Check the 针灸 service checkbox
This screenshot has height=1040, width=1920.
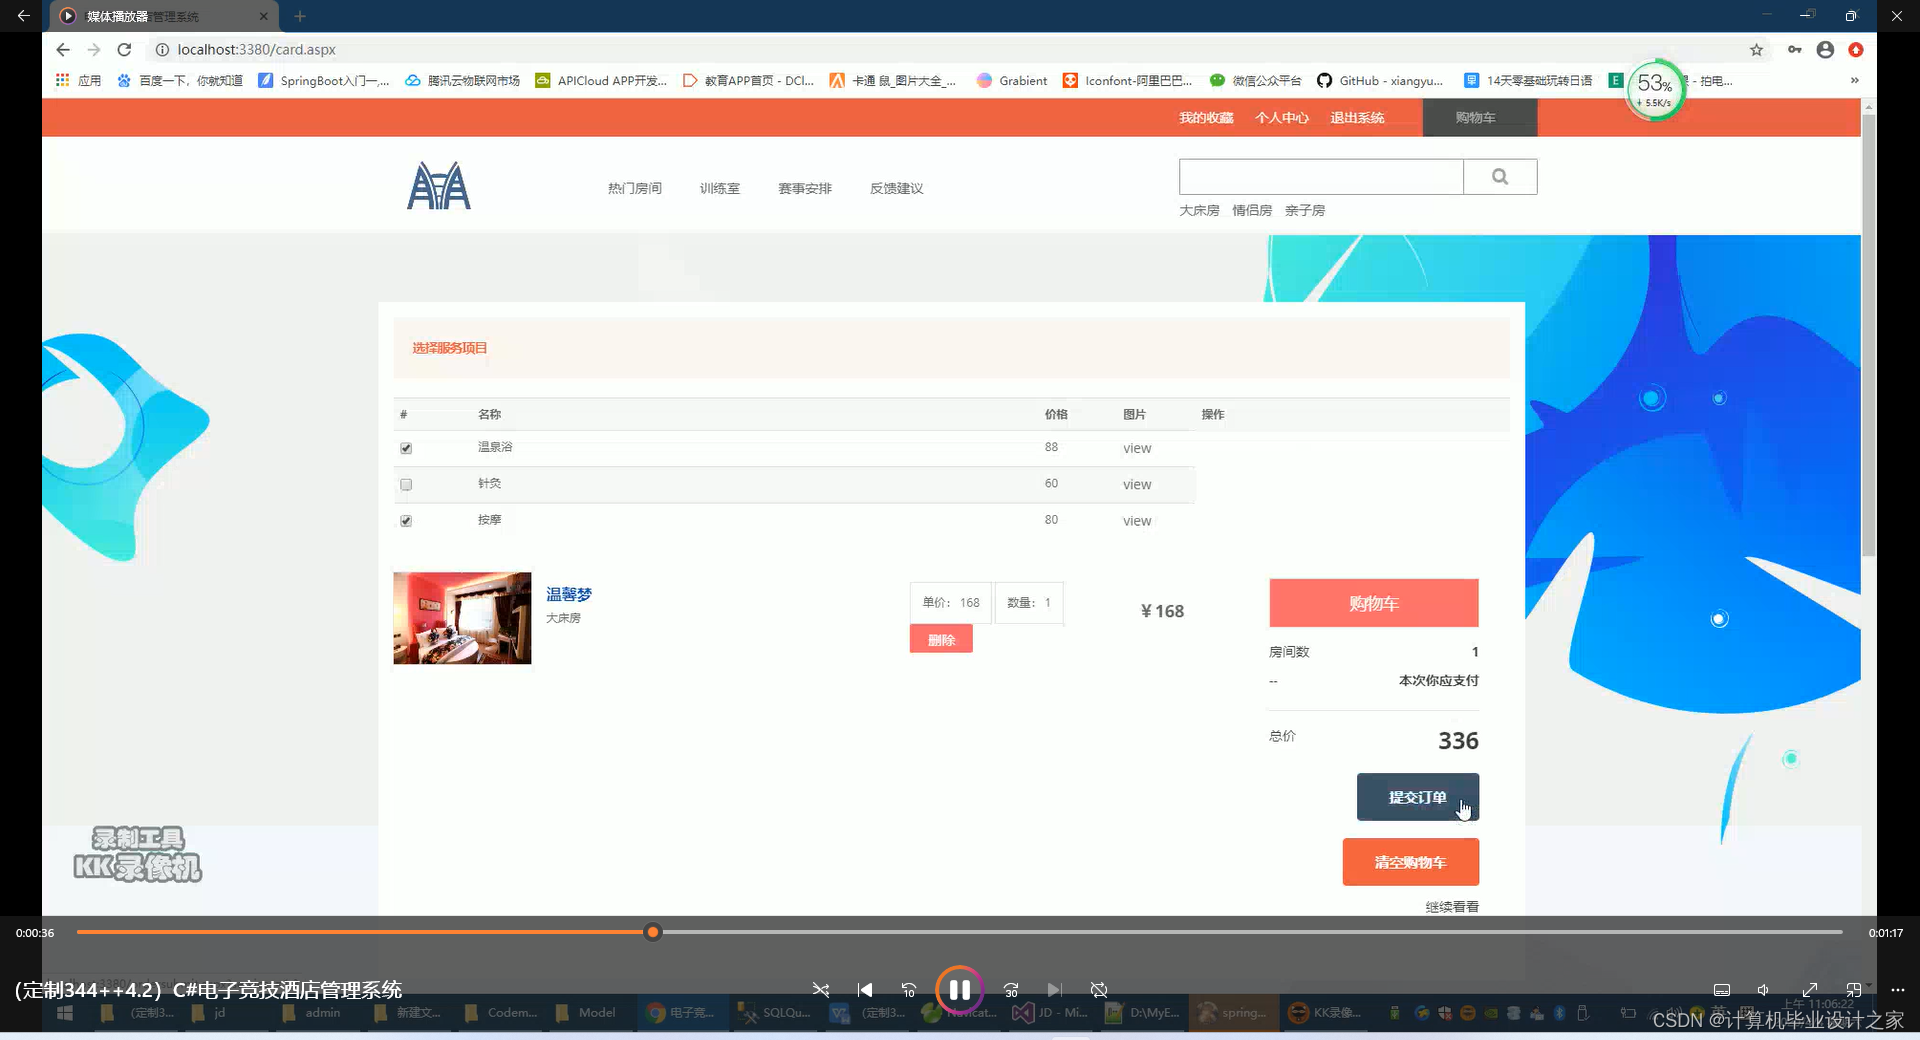(406, 484)
